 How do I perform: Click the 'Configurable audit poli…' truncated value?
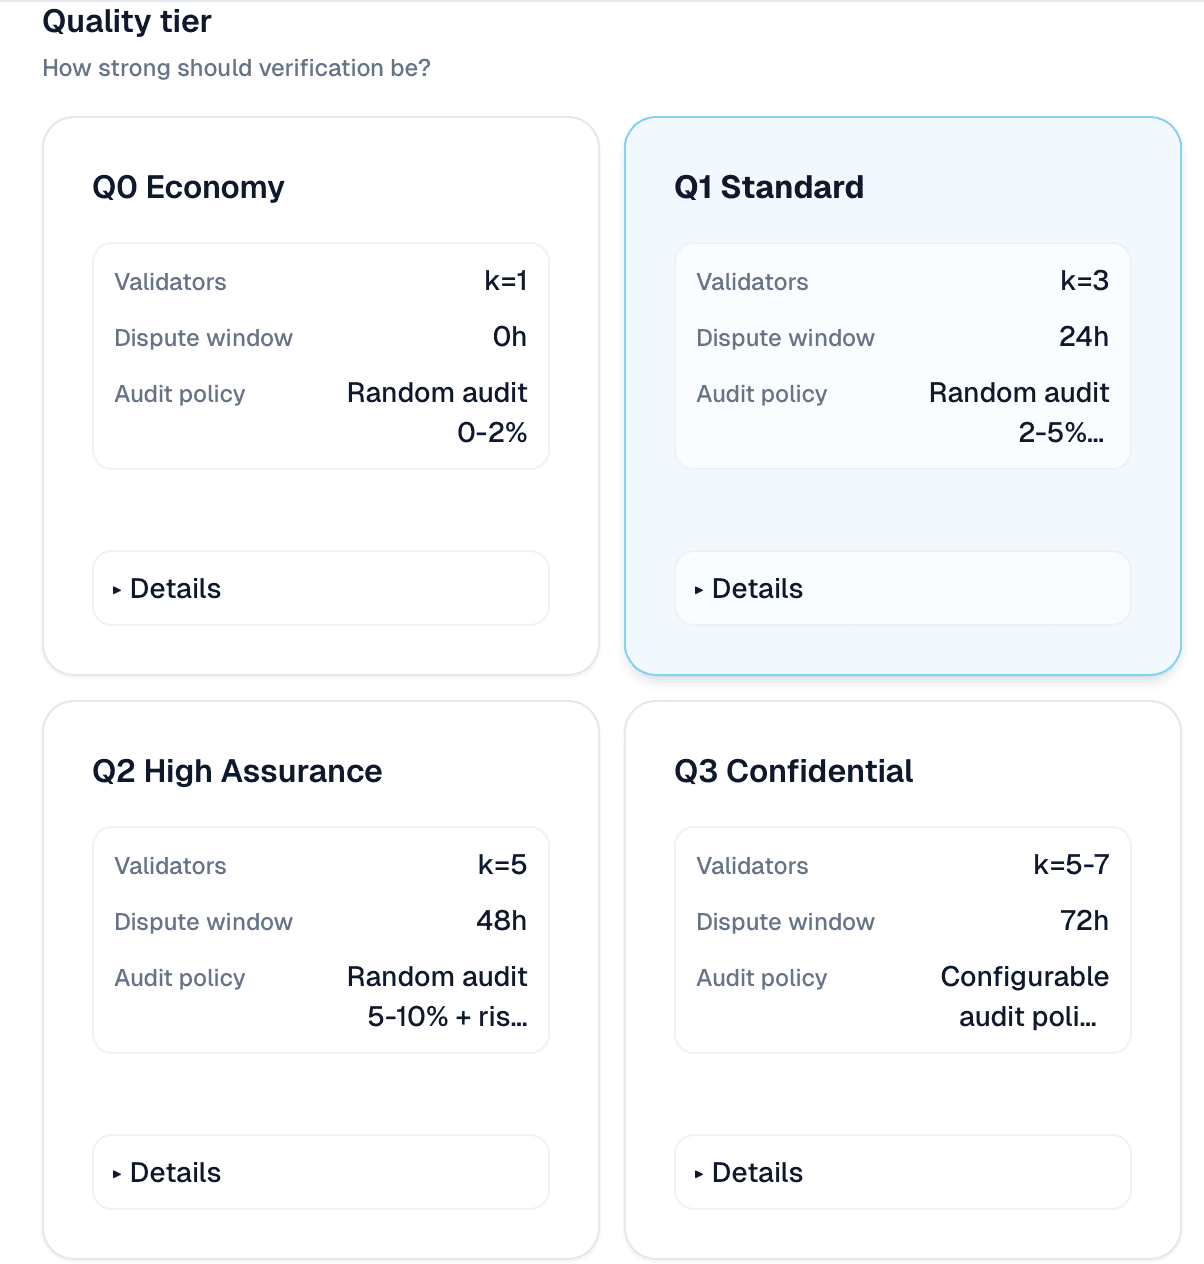pos(1024,997)
